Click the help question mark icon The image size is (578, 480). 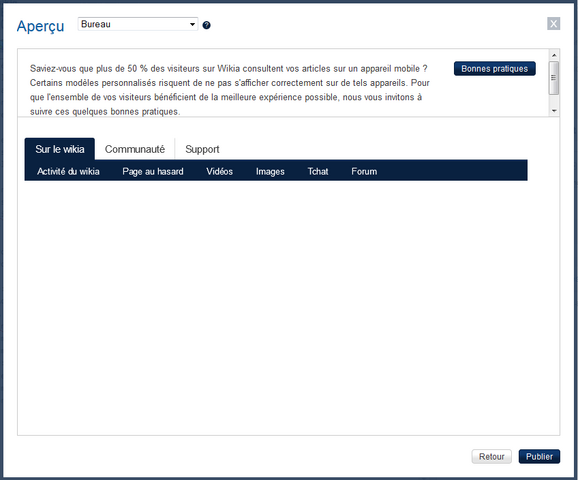click(x=206, y=25)
